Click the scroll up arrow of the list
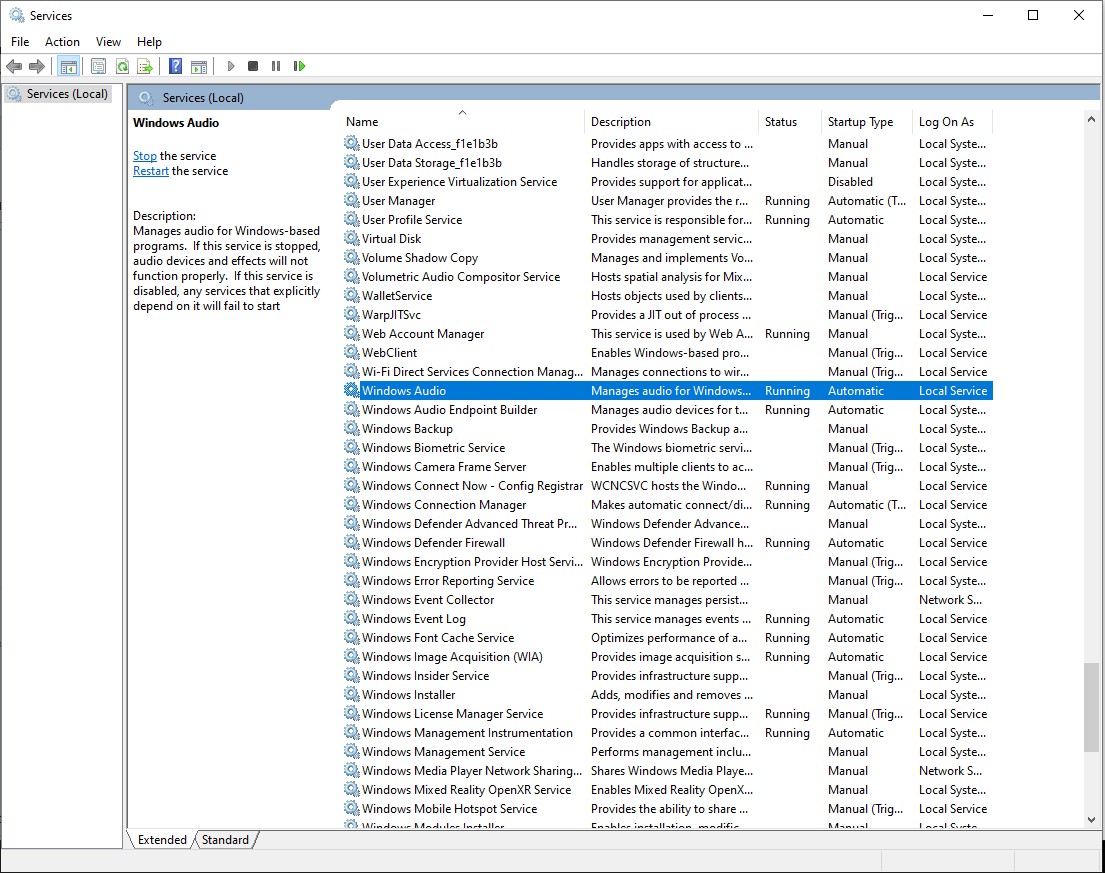Screen dimensions: 1105x873 click(x=1091, y=120)
